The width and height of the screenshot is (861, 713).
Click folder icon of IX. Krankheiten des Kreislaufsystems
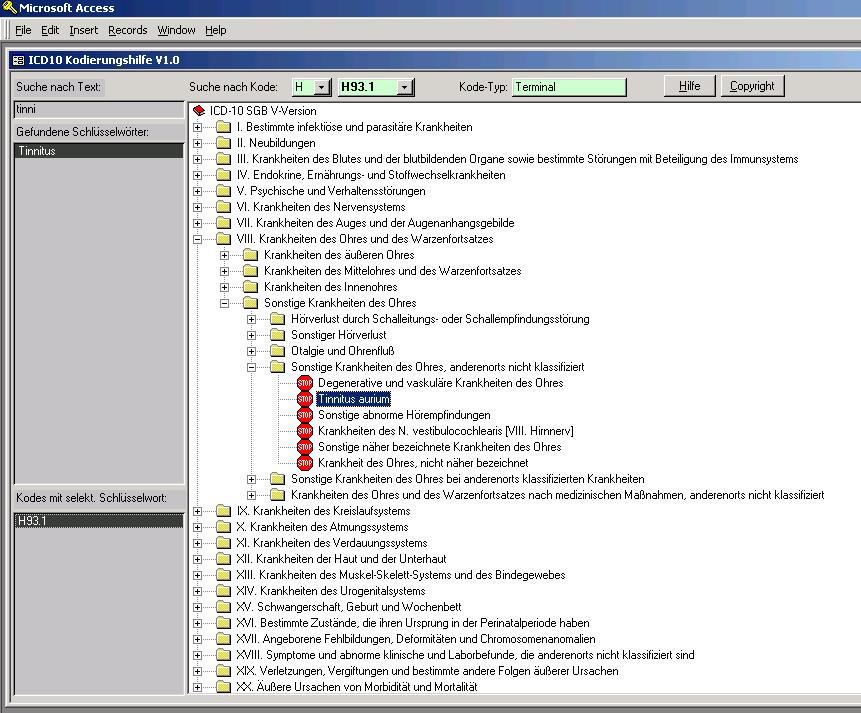pyautogui.click(x=223, y=511)
